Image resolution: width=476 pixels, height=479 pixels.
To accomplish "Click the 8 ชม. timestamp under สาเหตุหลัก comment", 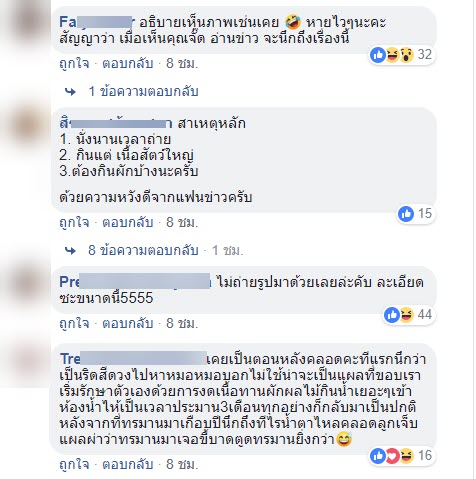I will 182,222.
